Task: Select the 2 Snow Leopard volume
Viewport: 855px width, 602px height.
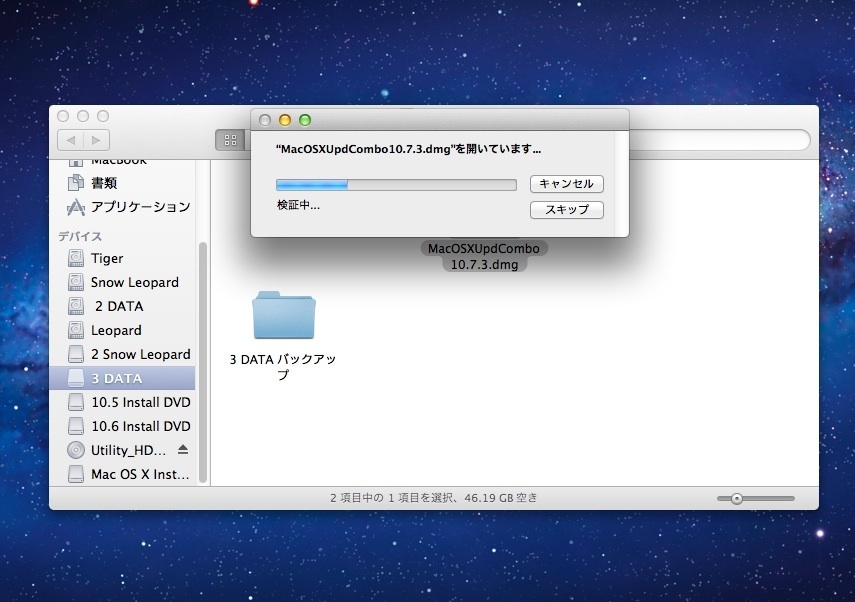Action: coord(122,354)
